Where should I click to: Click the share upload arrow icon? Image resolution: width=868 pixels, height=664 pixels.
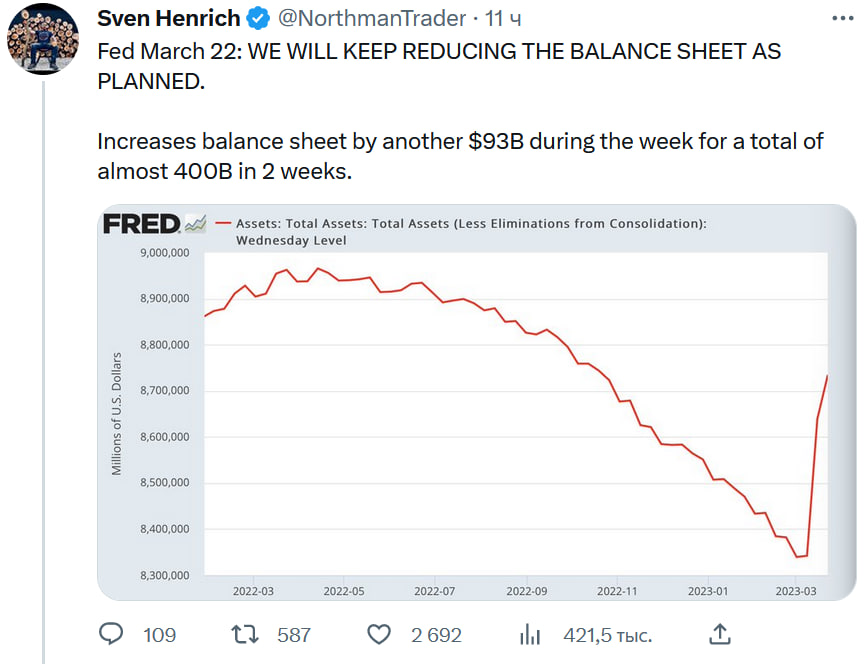pos(718,634)
